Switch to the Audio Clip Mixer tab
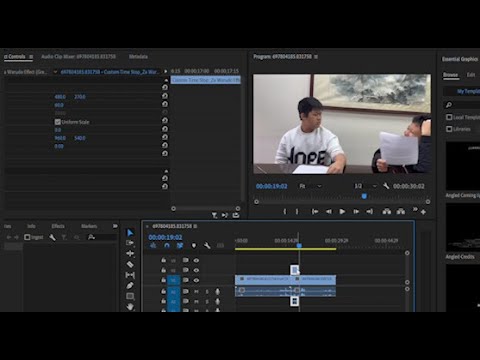Viewport: 480px width, 360px height. [x=79, y=57]
